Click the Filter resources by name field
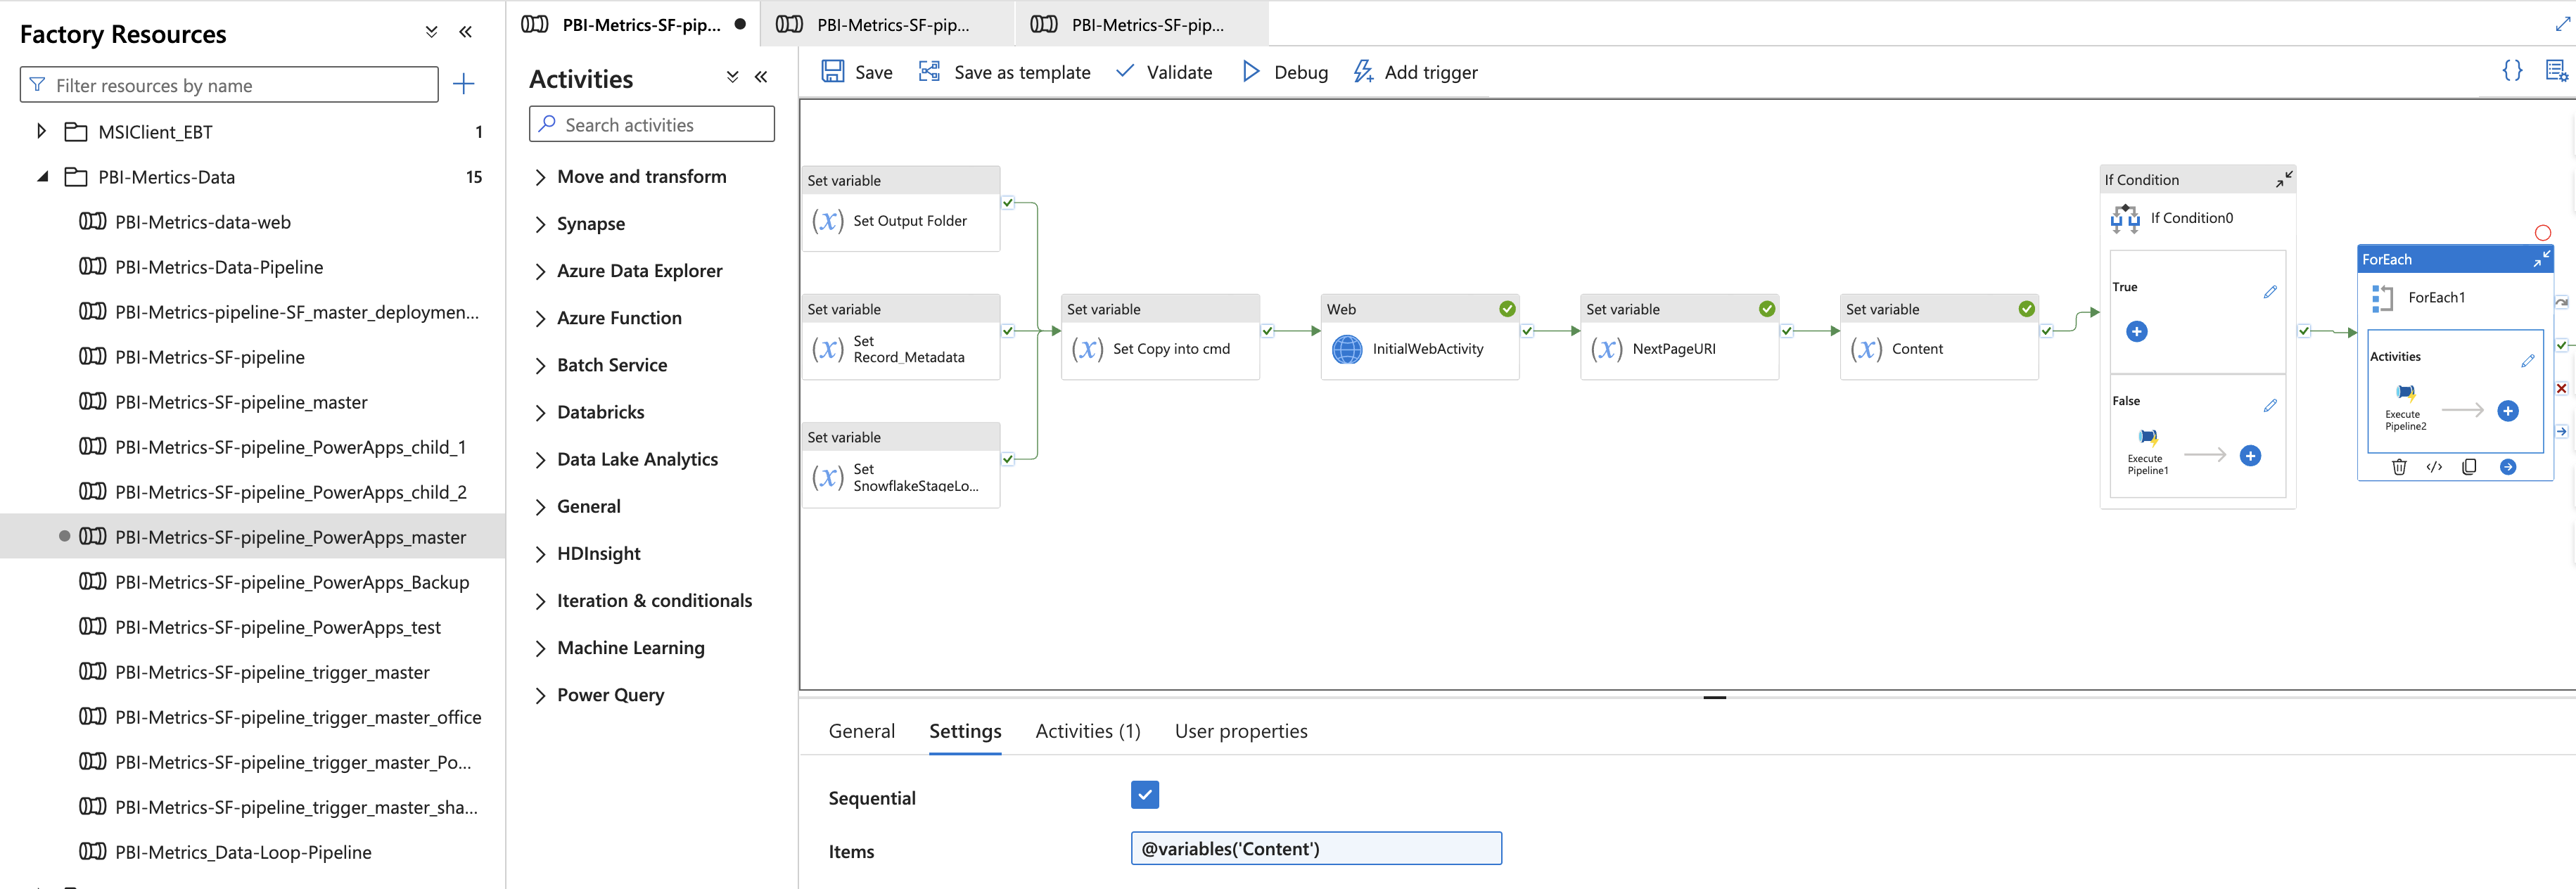 (x=229, y=85)
